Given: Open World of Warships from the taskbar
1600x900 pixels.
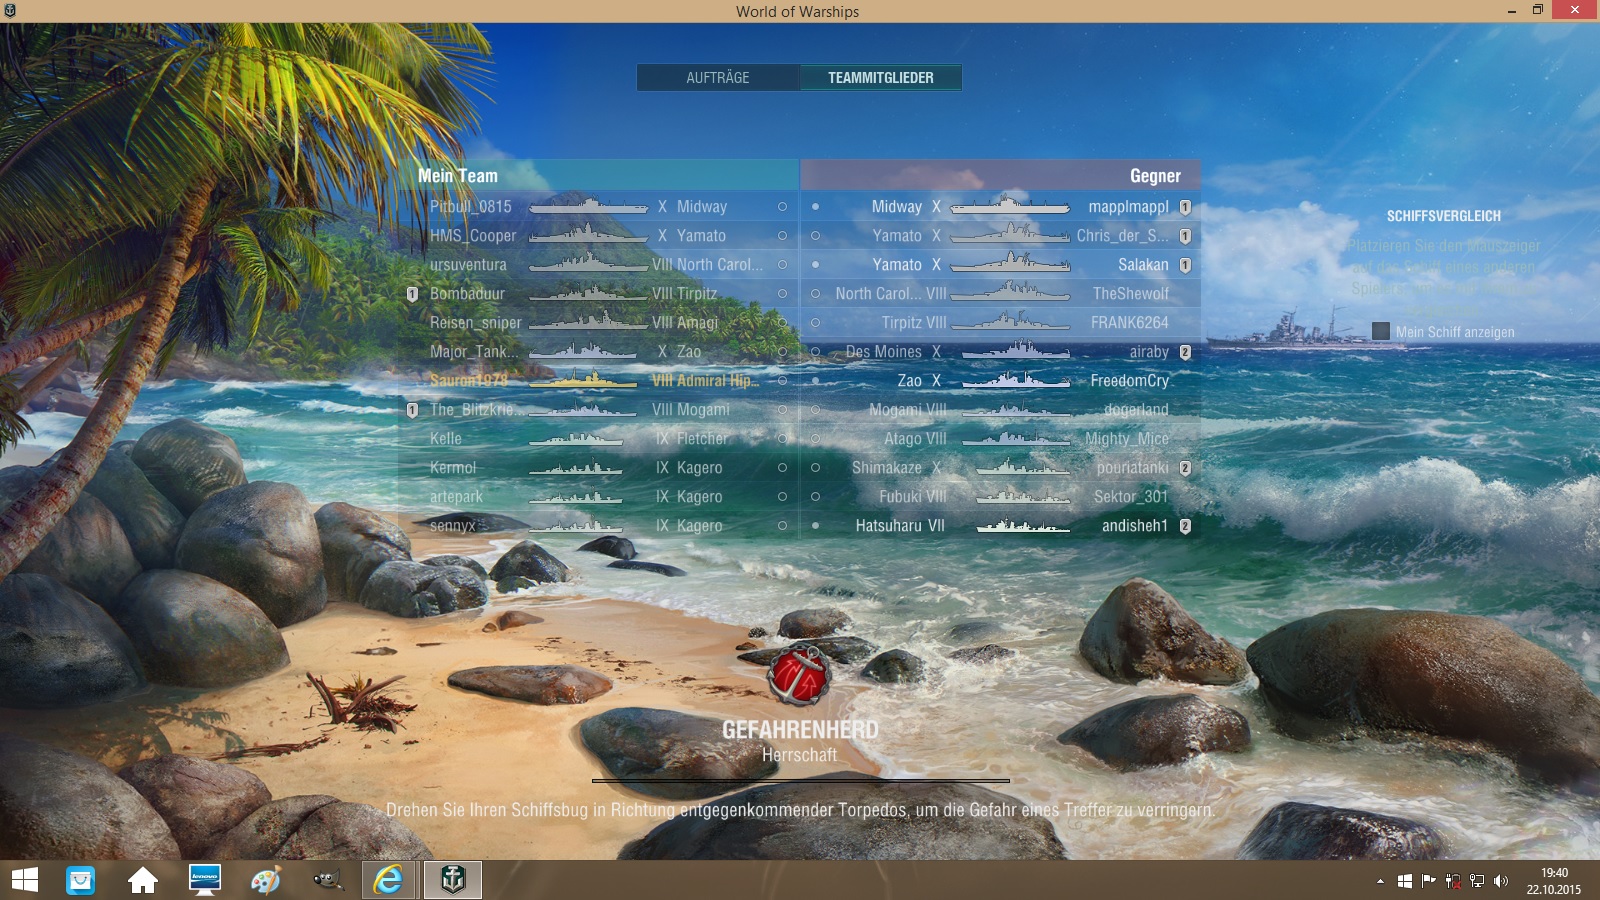Looking at the screenshot, I should pos(453,880).
